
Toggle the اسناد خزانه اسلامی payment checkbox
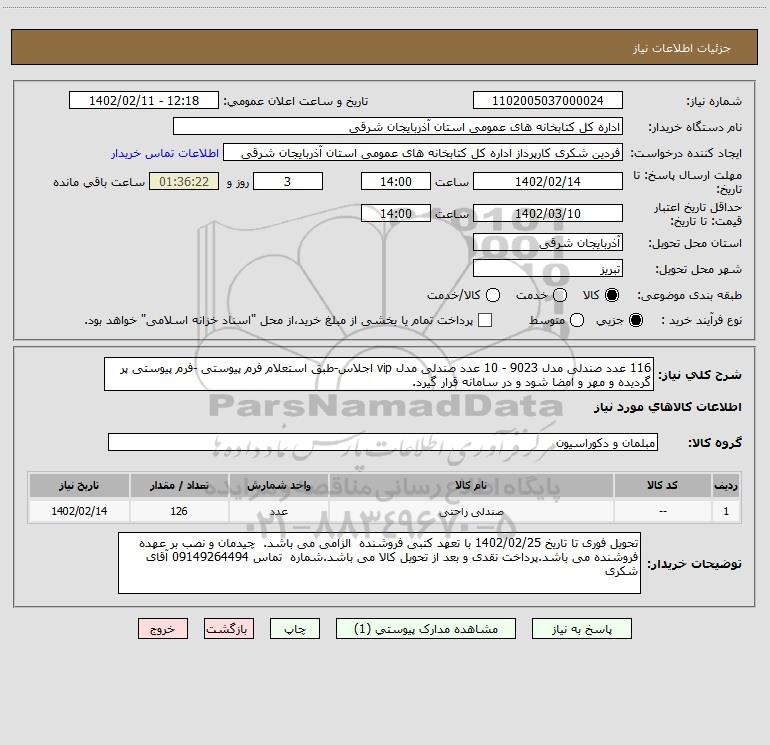pyautogui.click(x=485, y=320)
